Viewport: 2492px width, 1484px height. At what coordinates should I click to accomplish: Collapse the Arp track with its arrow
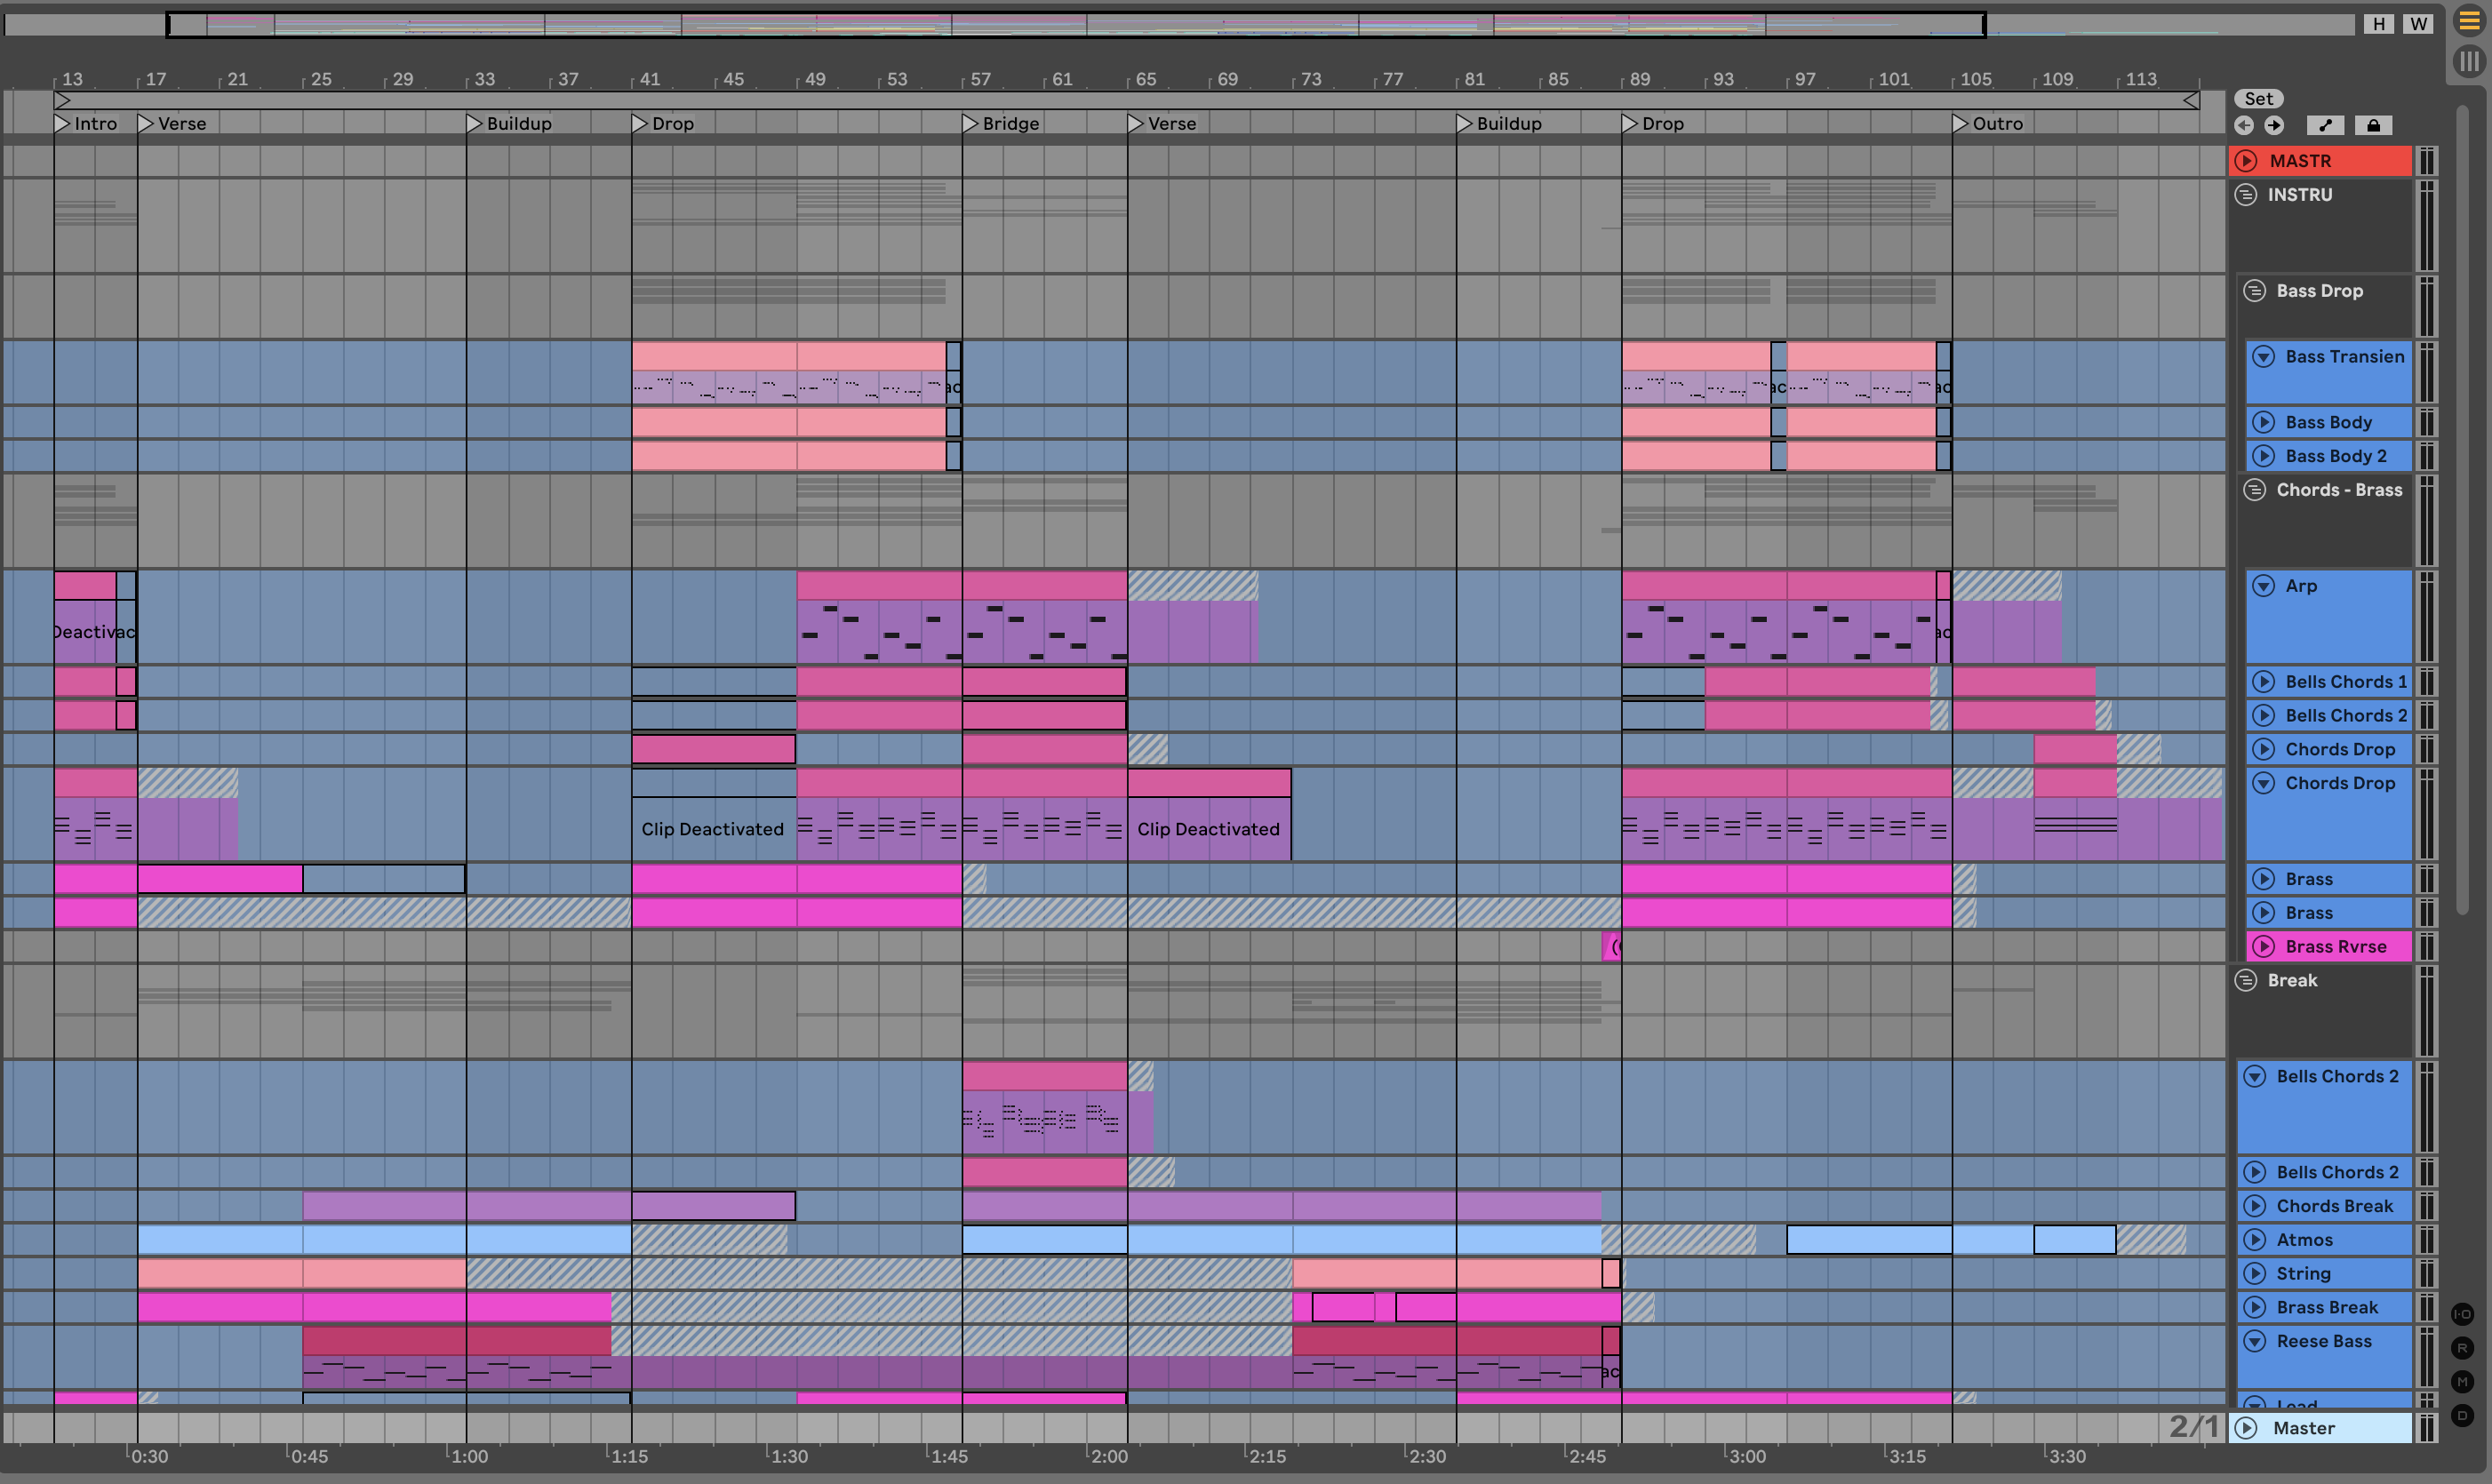(x=2264, y=586)
